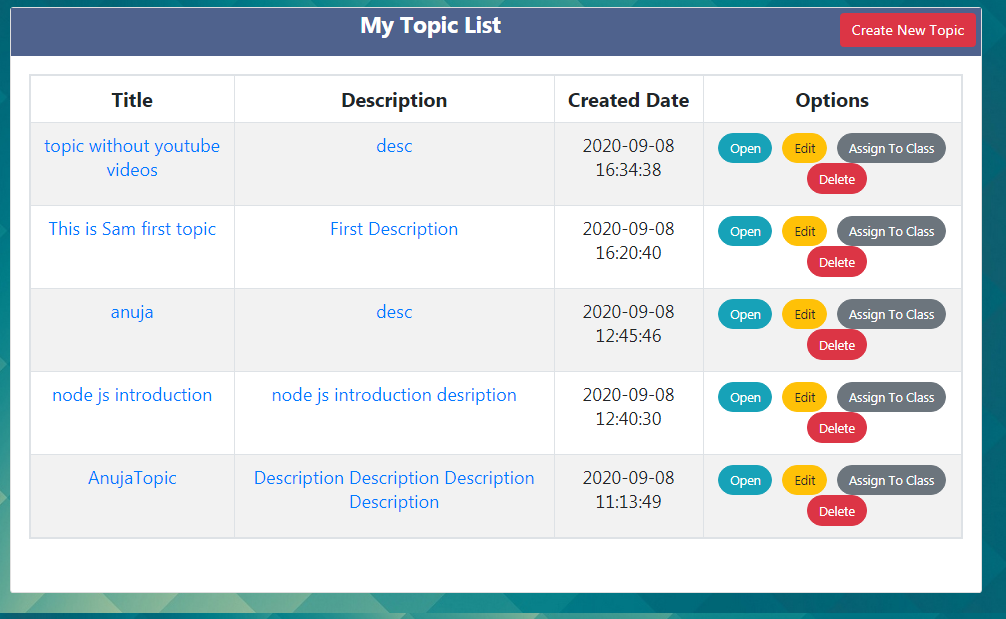
Task: Edit the 'anuja' topic
Action: pos(805,314)
